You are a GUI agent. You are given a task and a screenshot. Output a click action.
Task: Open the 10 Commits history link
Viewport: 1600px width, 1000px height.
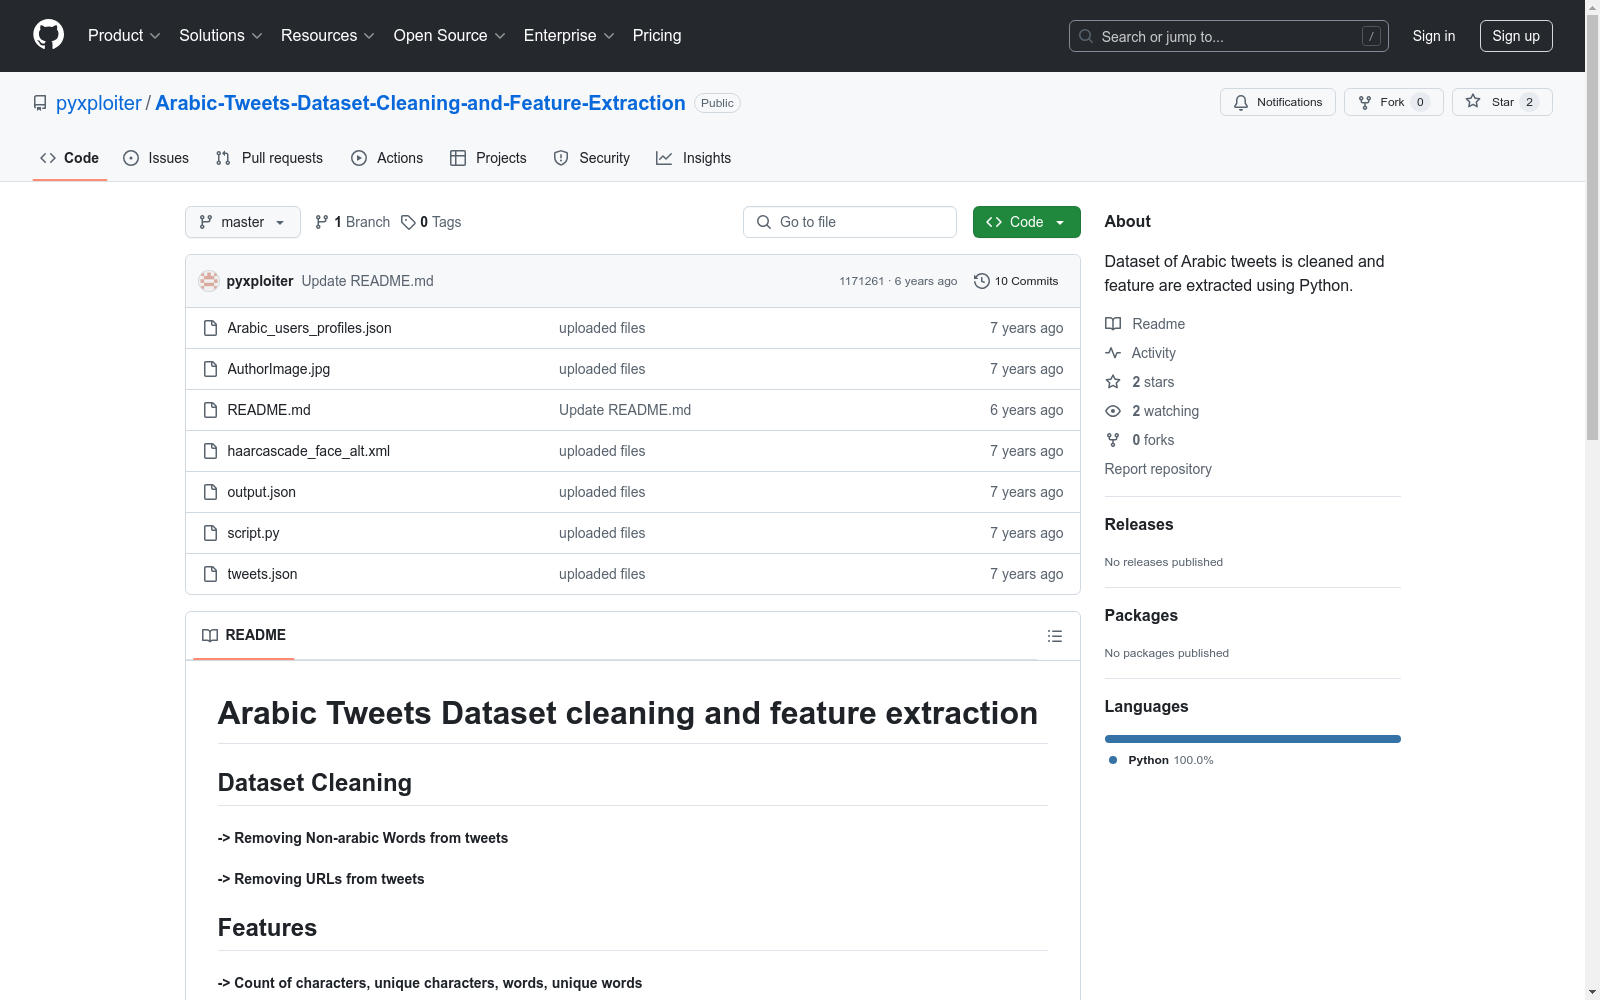(1016, 281)
